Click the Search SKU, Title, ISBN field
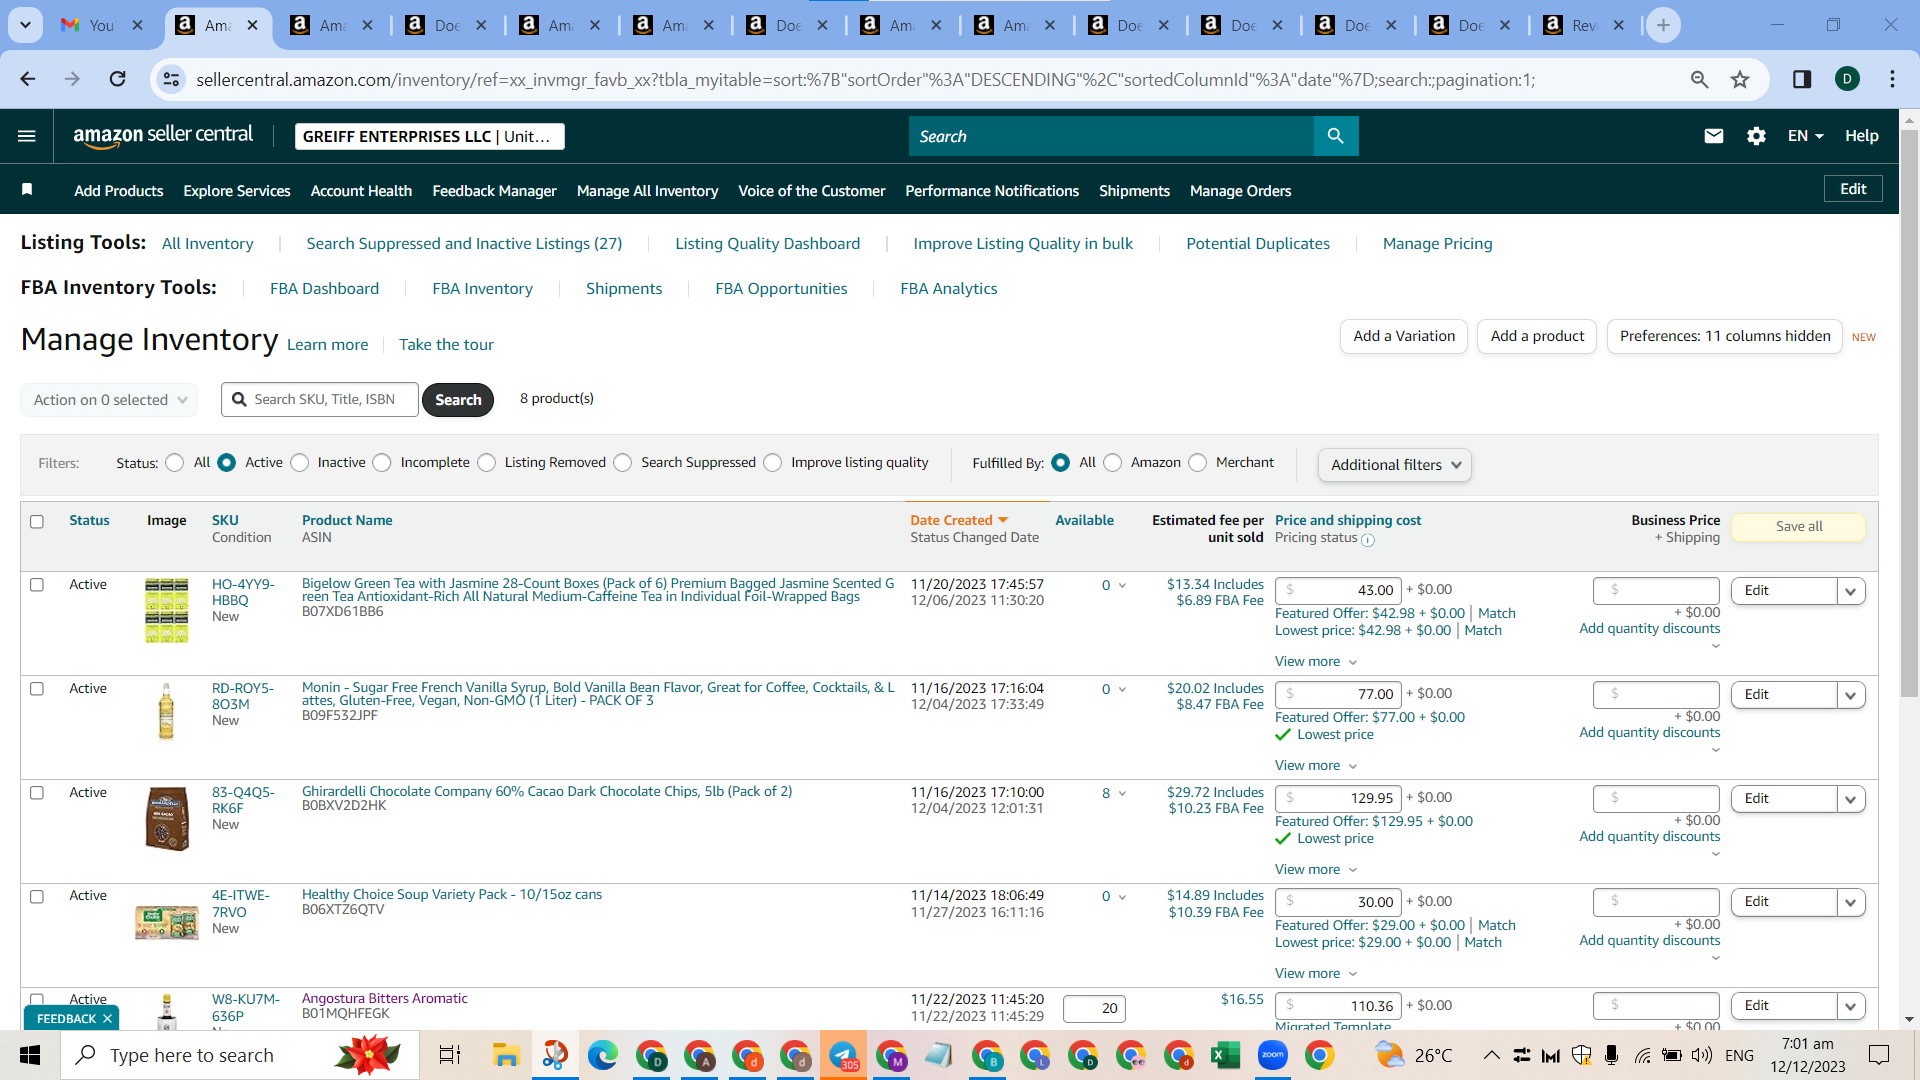 click(x=320, y=400)
